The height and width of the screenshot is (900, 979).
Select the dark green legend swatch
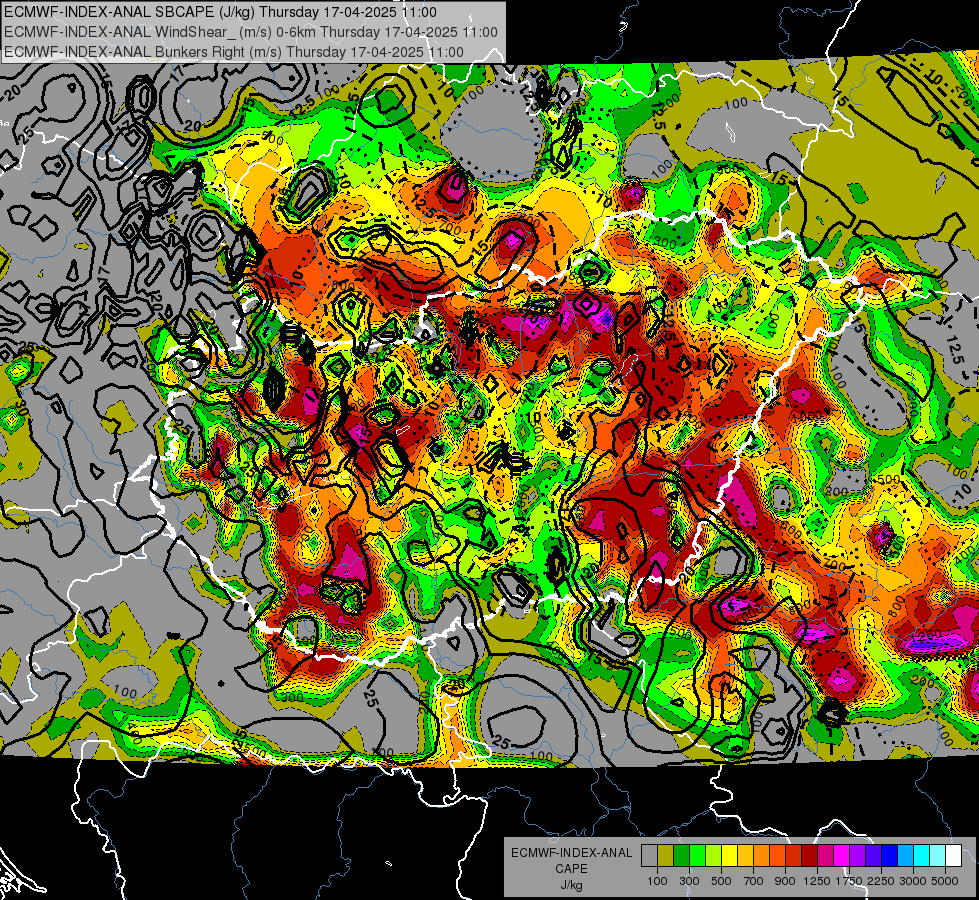(x=681, y=856)
